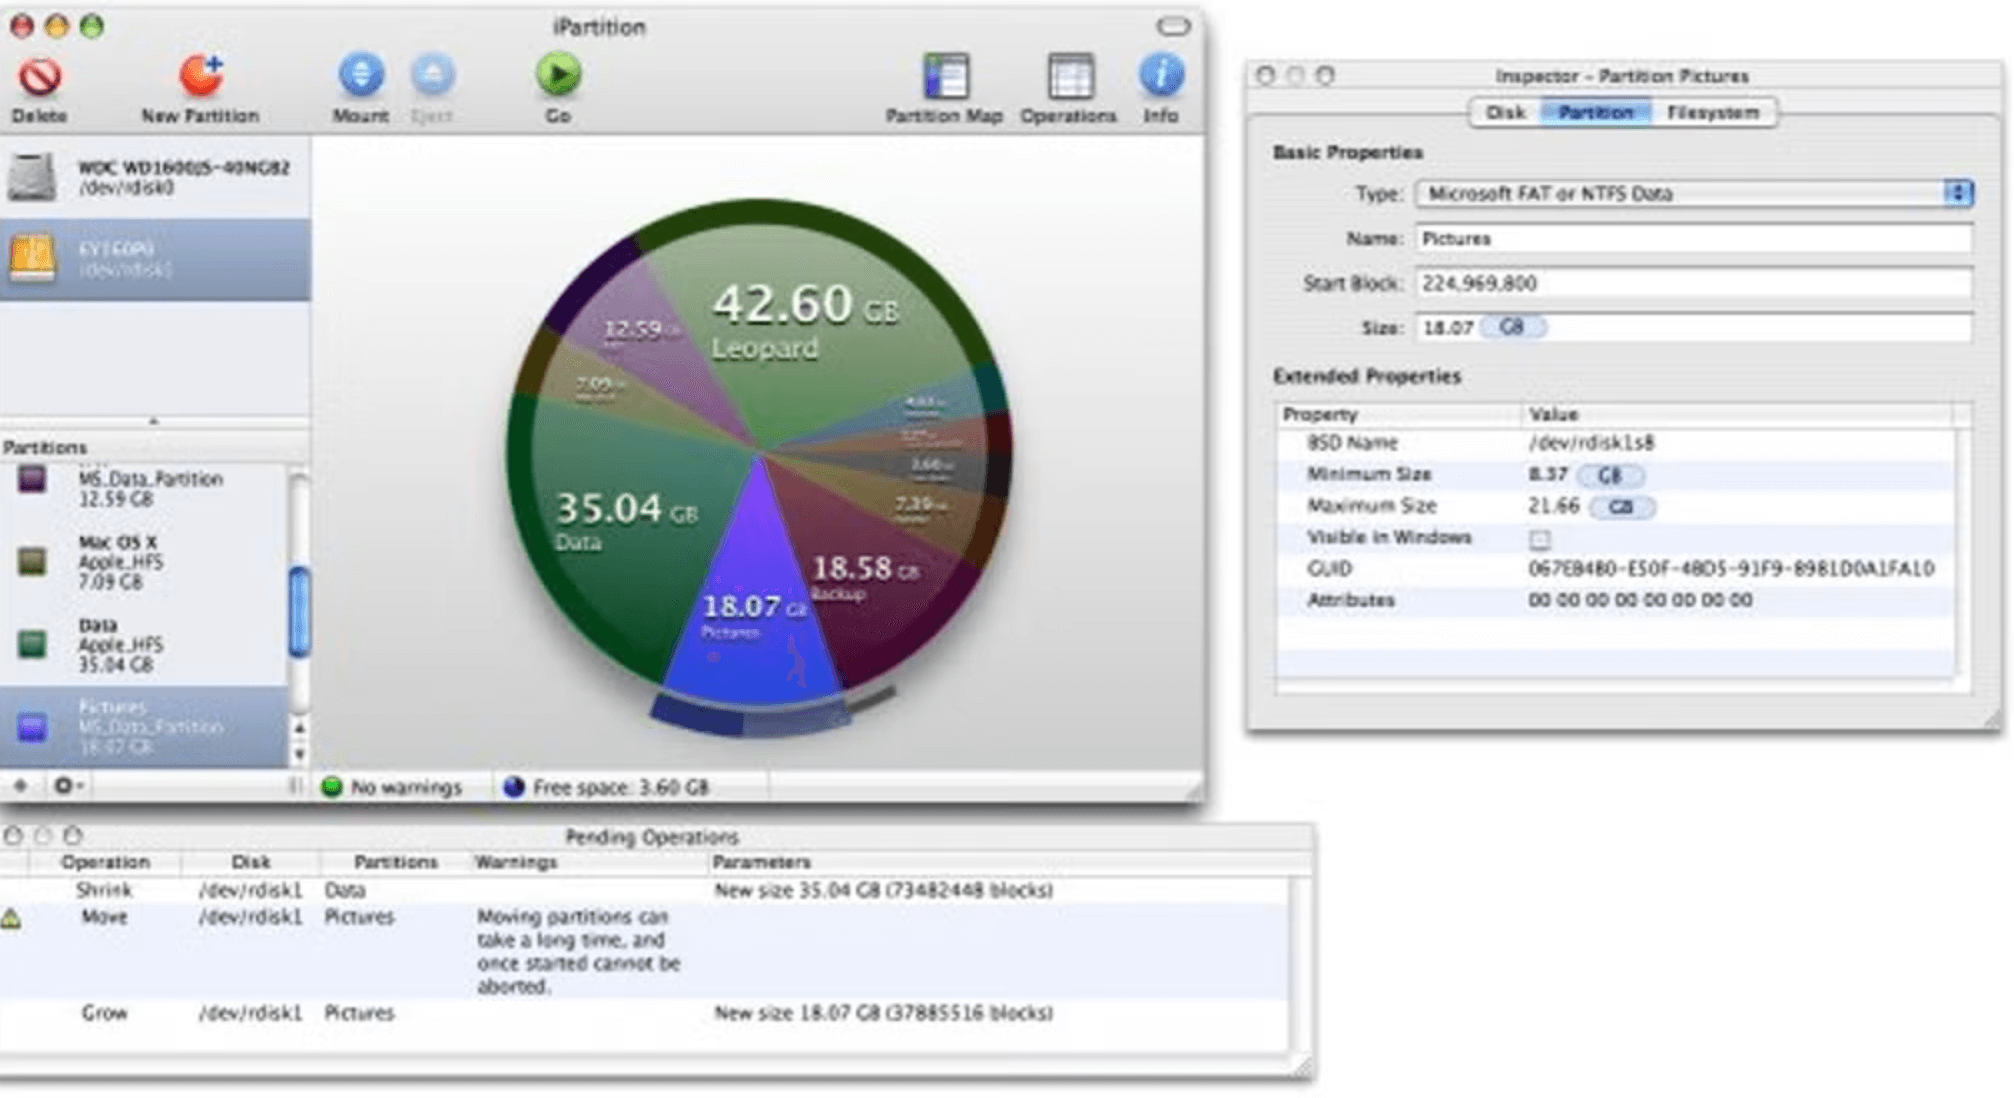2014x1098 pixels.
Task: Click the GB unit toggle beside Size
Action: (1512, 327)
